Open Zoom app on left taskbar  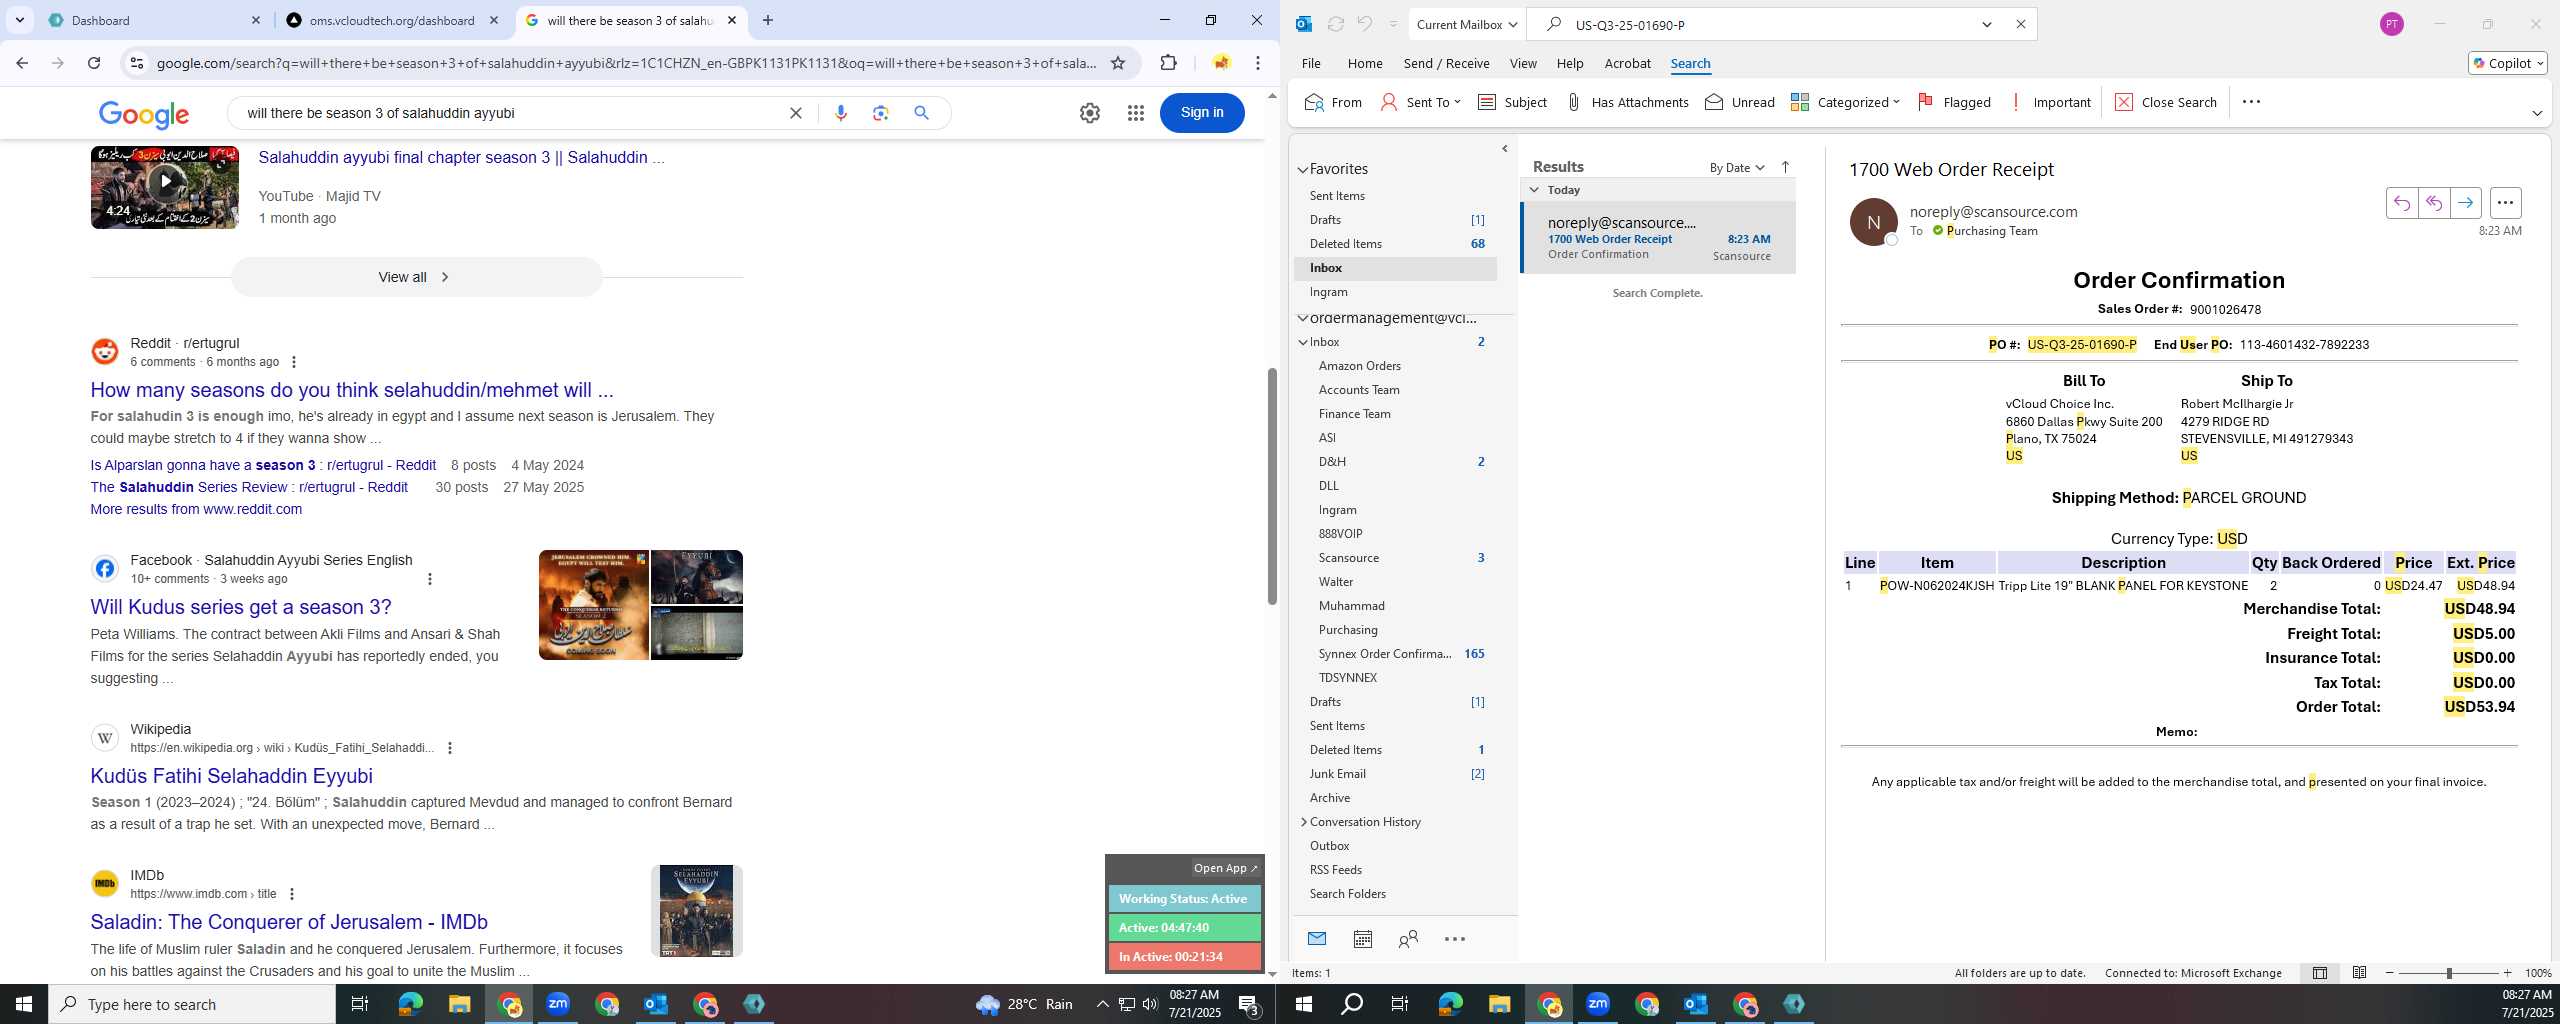coord(558,1004)
